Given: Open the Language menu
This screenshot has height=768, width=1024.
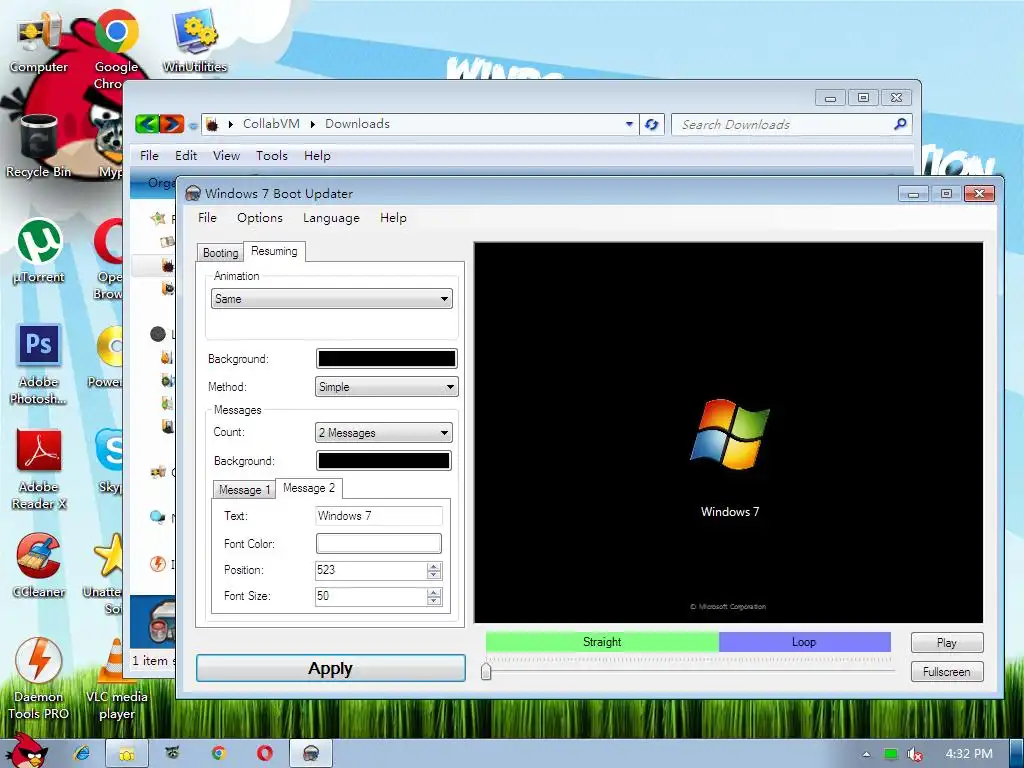Looking at the screenshot, I should coord(331,217).
